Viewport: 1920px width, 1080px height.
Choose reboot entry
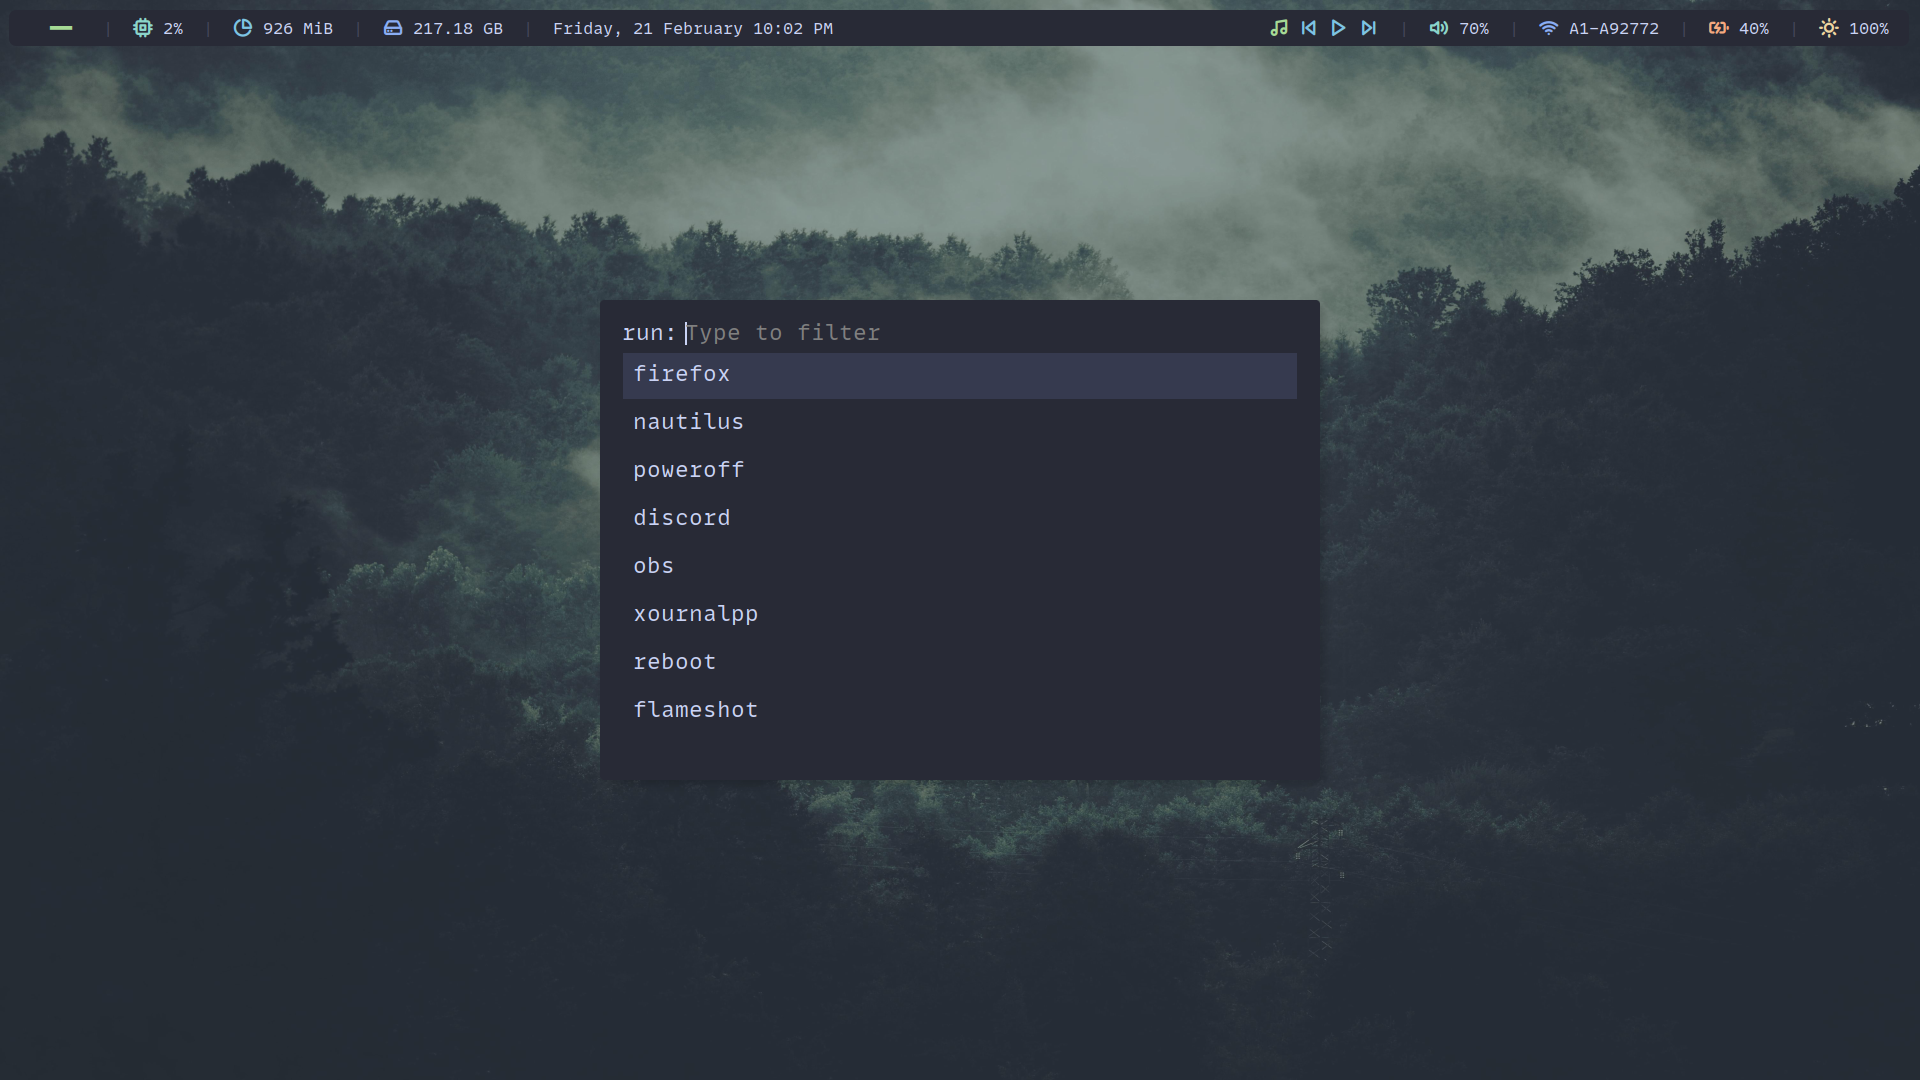click(x=960, y=663)
